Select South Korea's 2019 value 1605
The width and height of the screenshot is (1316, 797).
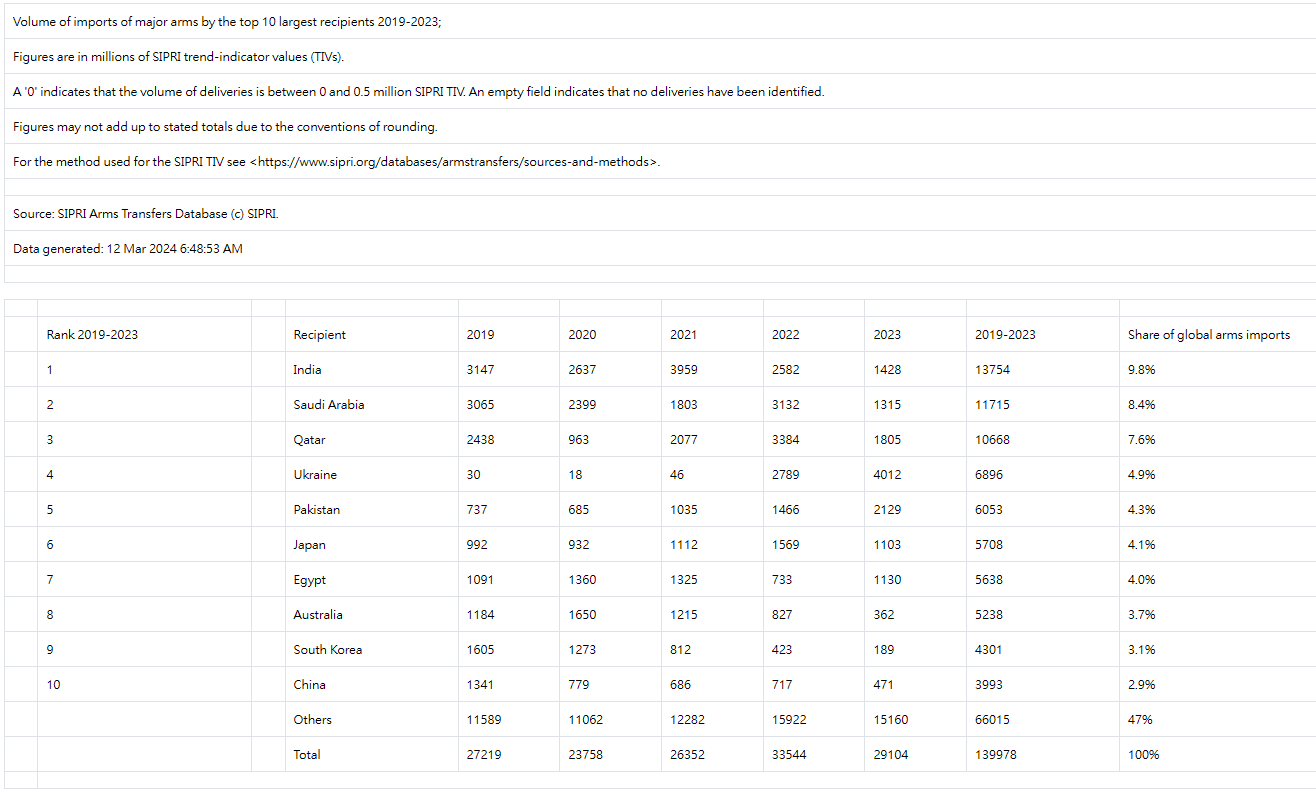pyautogui.click(x=480, y=650)
